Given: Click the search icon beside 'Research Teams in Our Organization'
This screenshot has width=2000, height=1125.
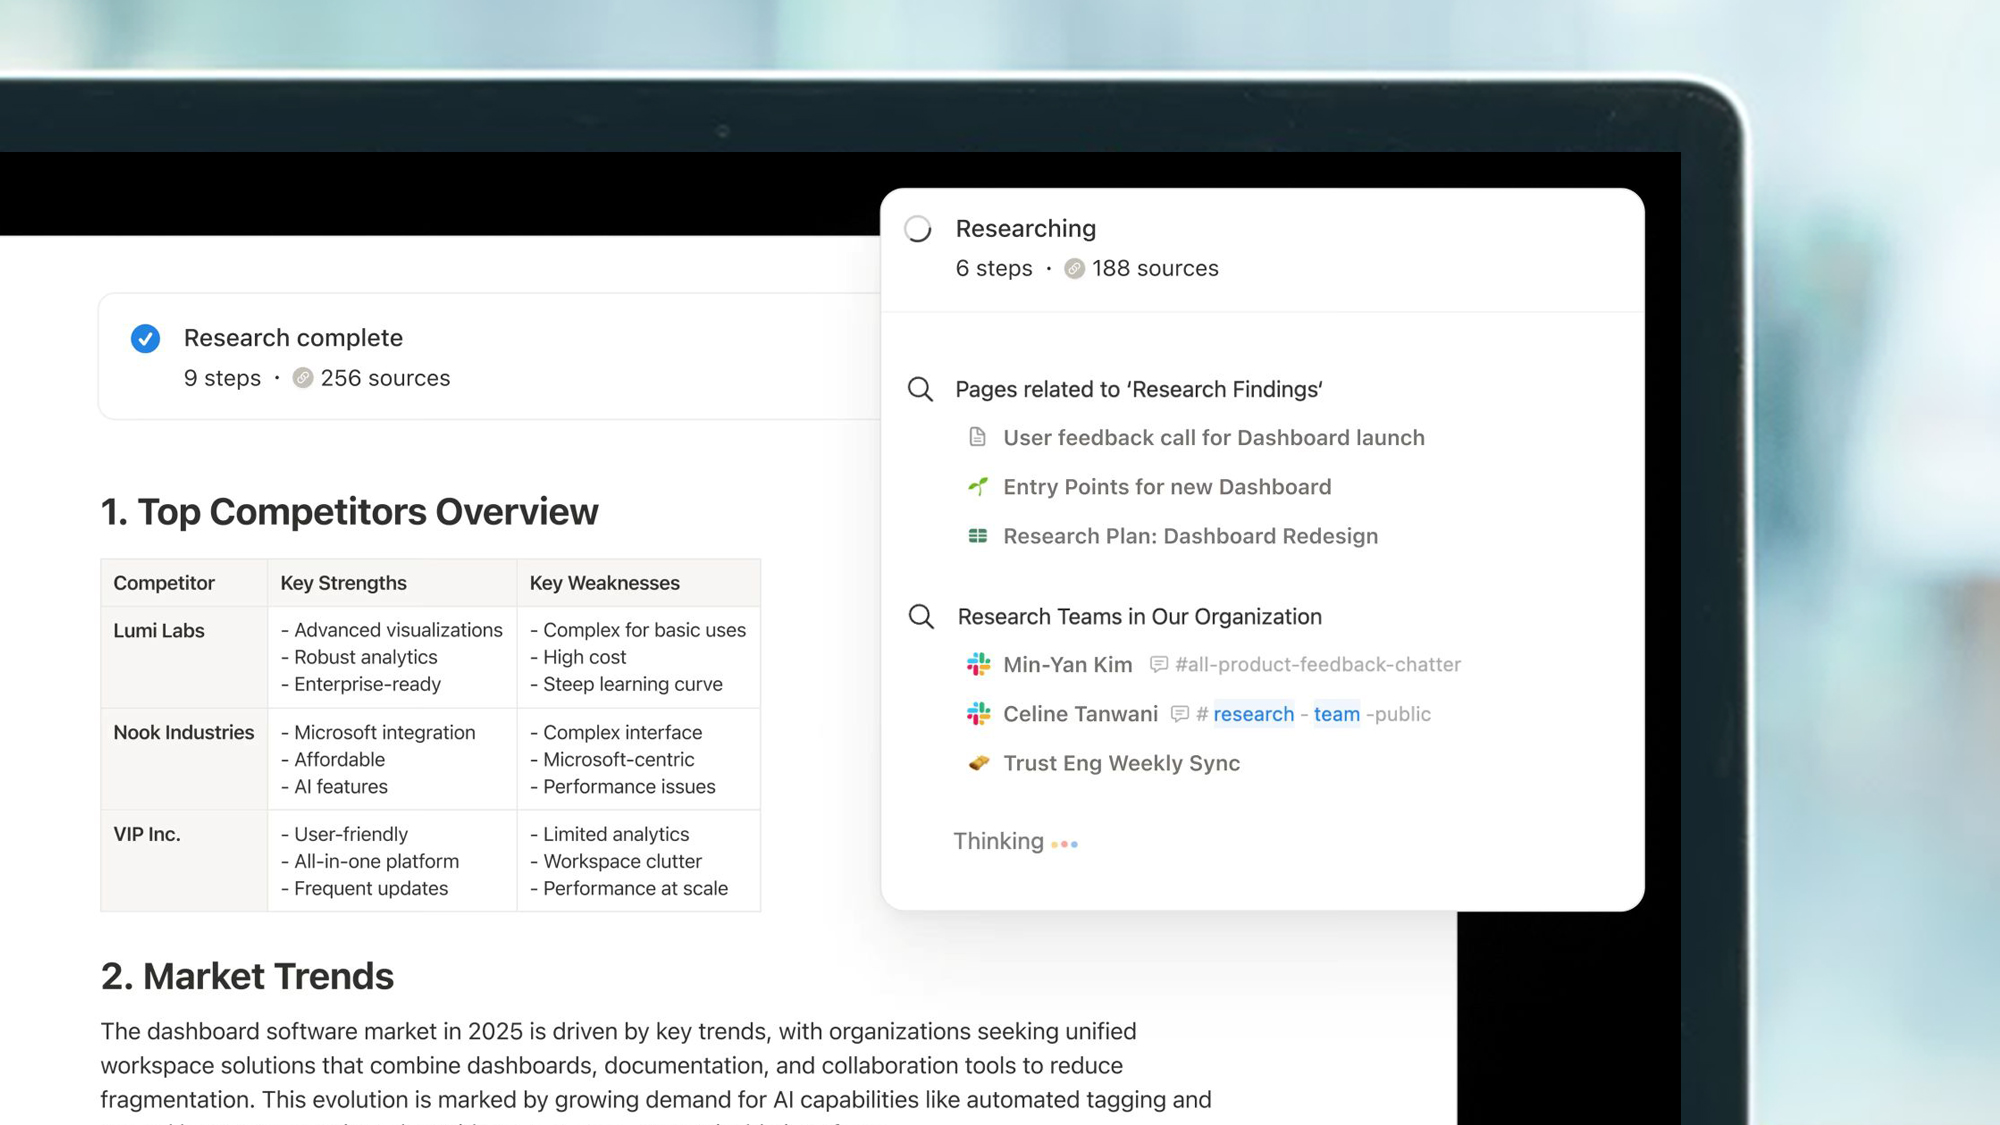Looking at the screenshot, I should click(920, 617).
